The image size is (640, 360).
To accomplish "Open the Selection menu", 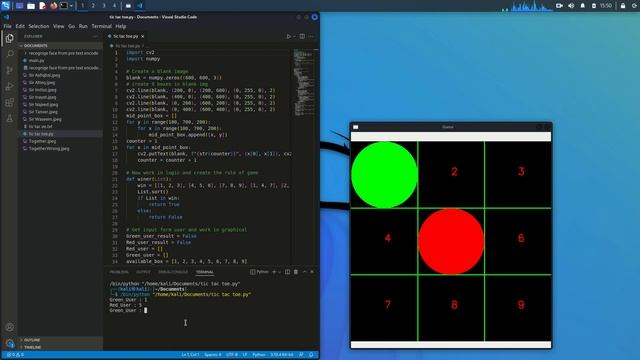I will tap(39, 26).
